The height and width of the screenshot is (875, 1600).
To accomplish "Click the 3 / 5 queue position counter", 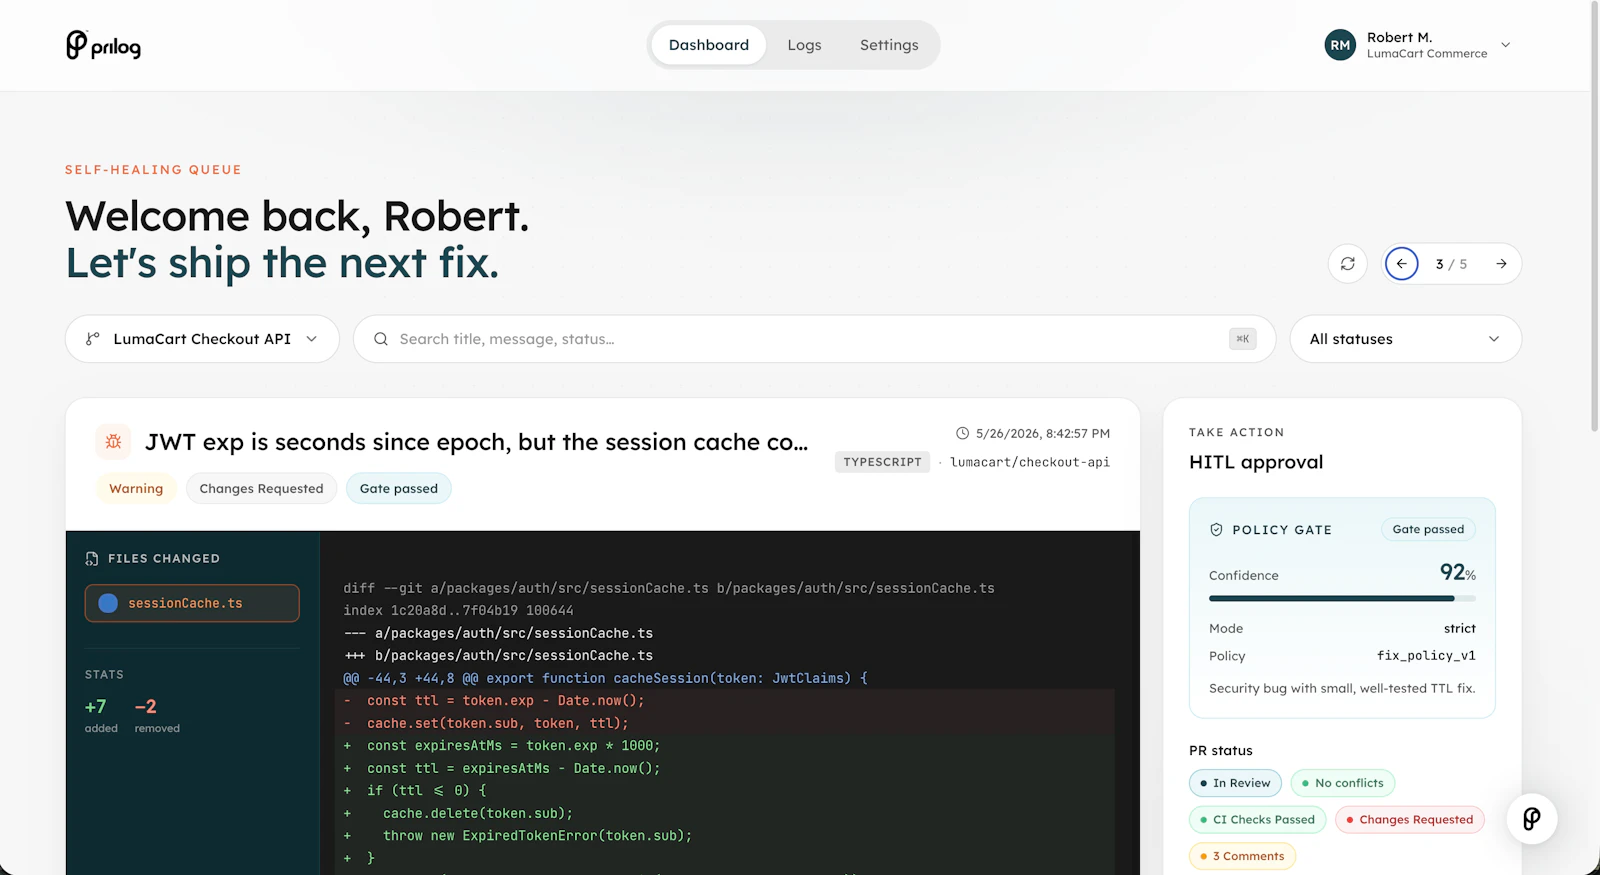I will tap(1451, 264).
